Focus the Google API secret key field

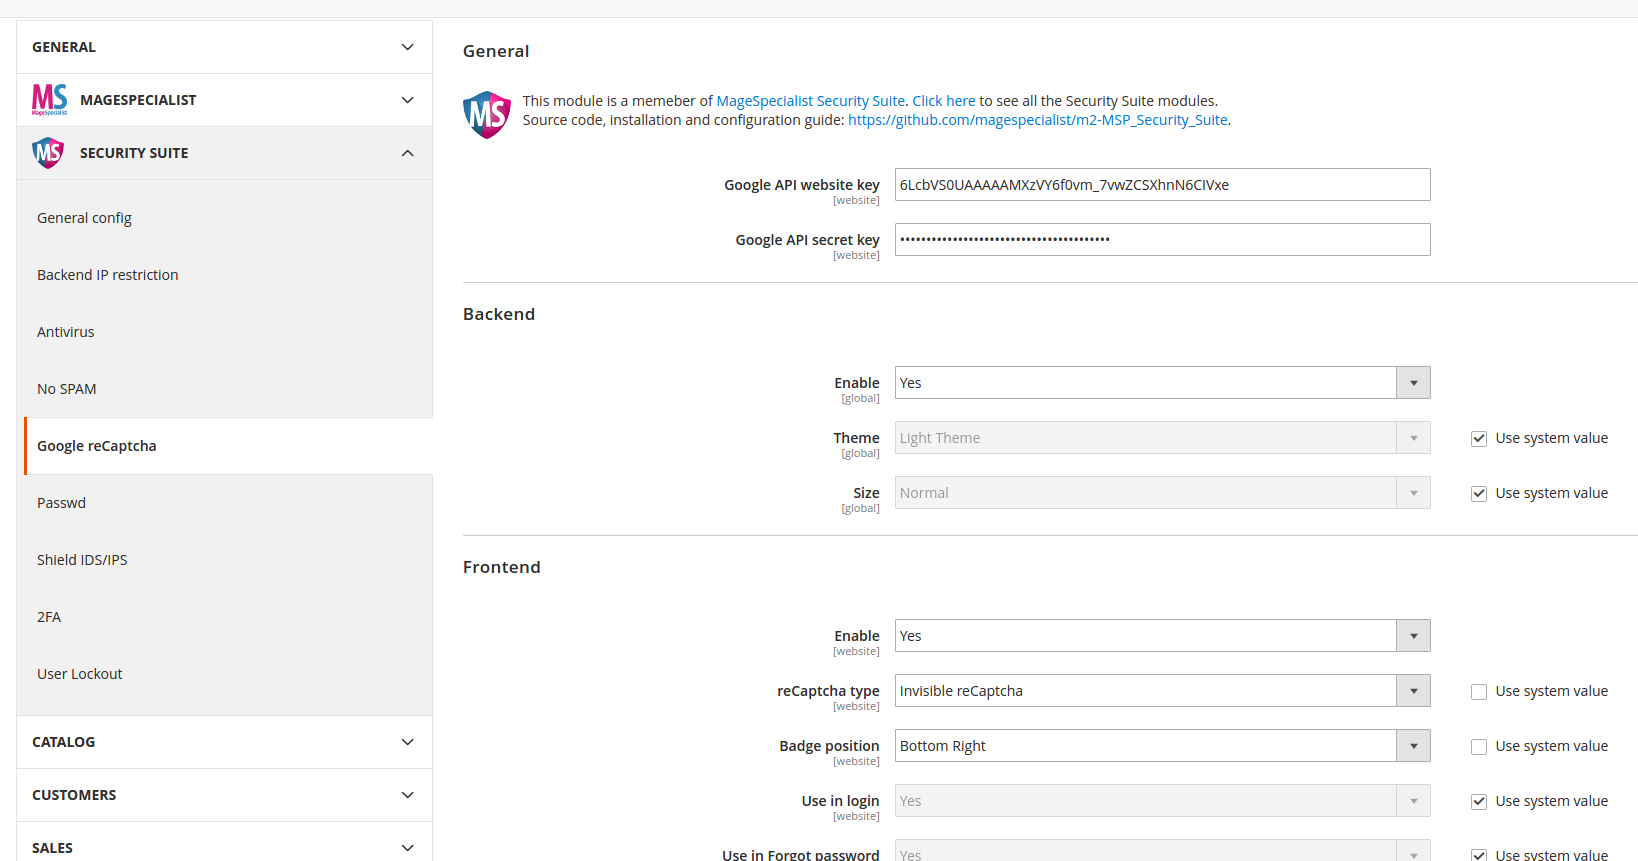pyautogui.click(x=1162, y=240)
